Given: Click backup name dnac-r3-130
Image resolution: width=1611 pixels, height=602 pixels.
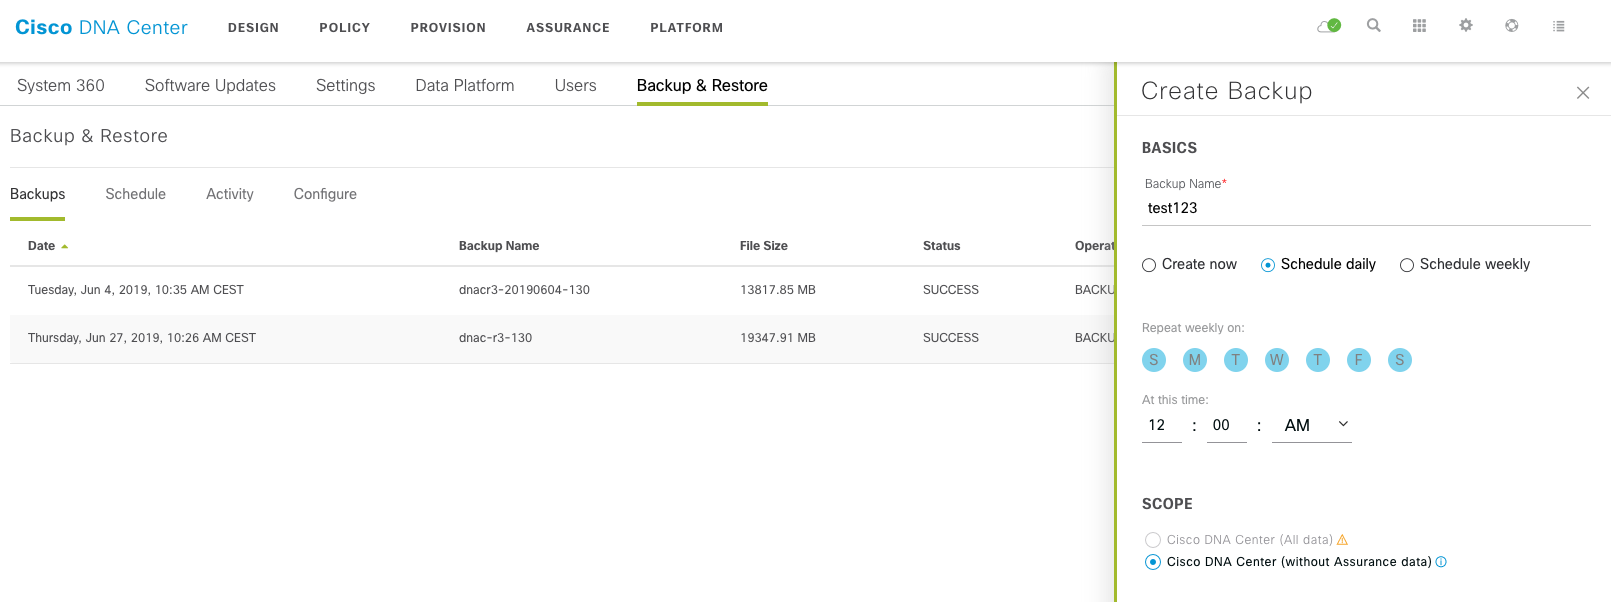Looking at the screenshot, I should (x=495, y=338).
